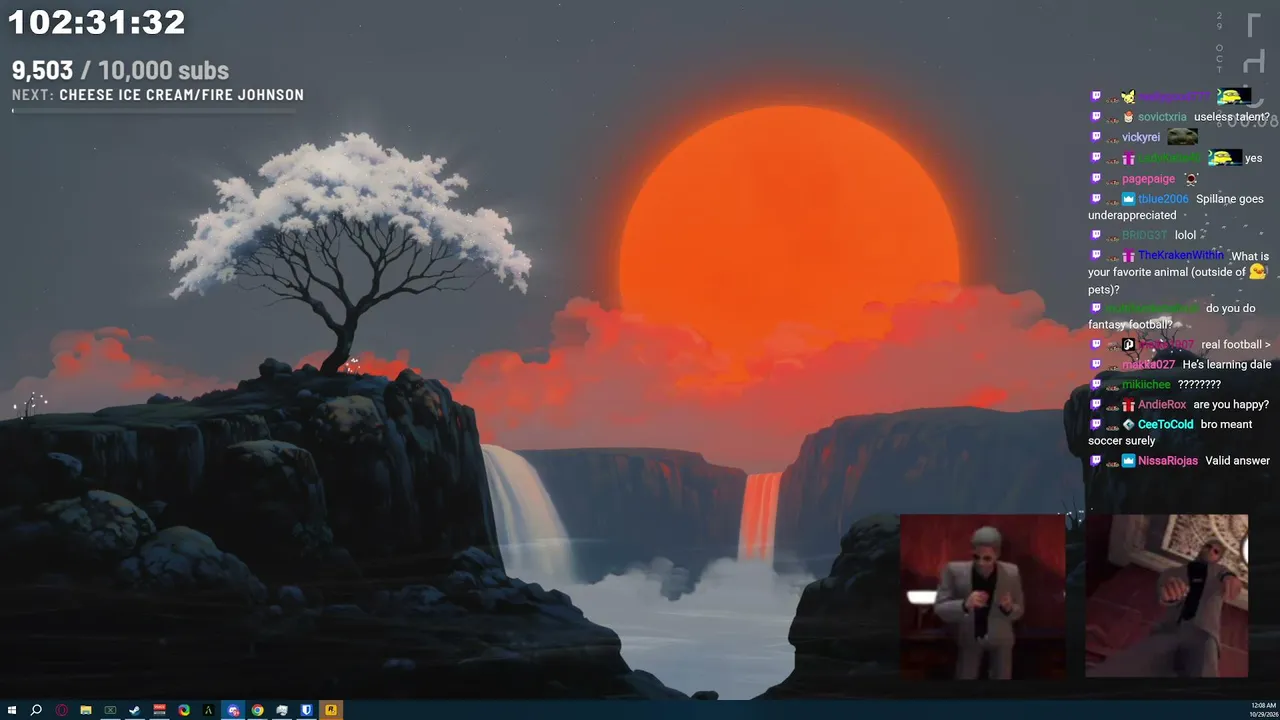Image resolution: width=1280 pixels, height=720 pixels.
Task: Open Steam from the taskbar
Action: click(x=135, y=710)
